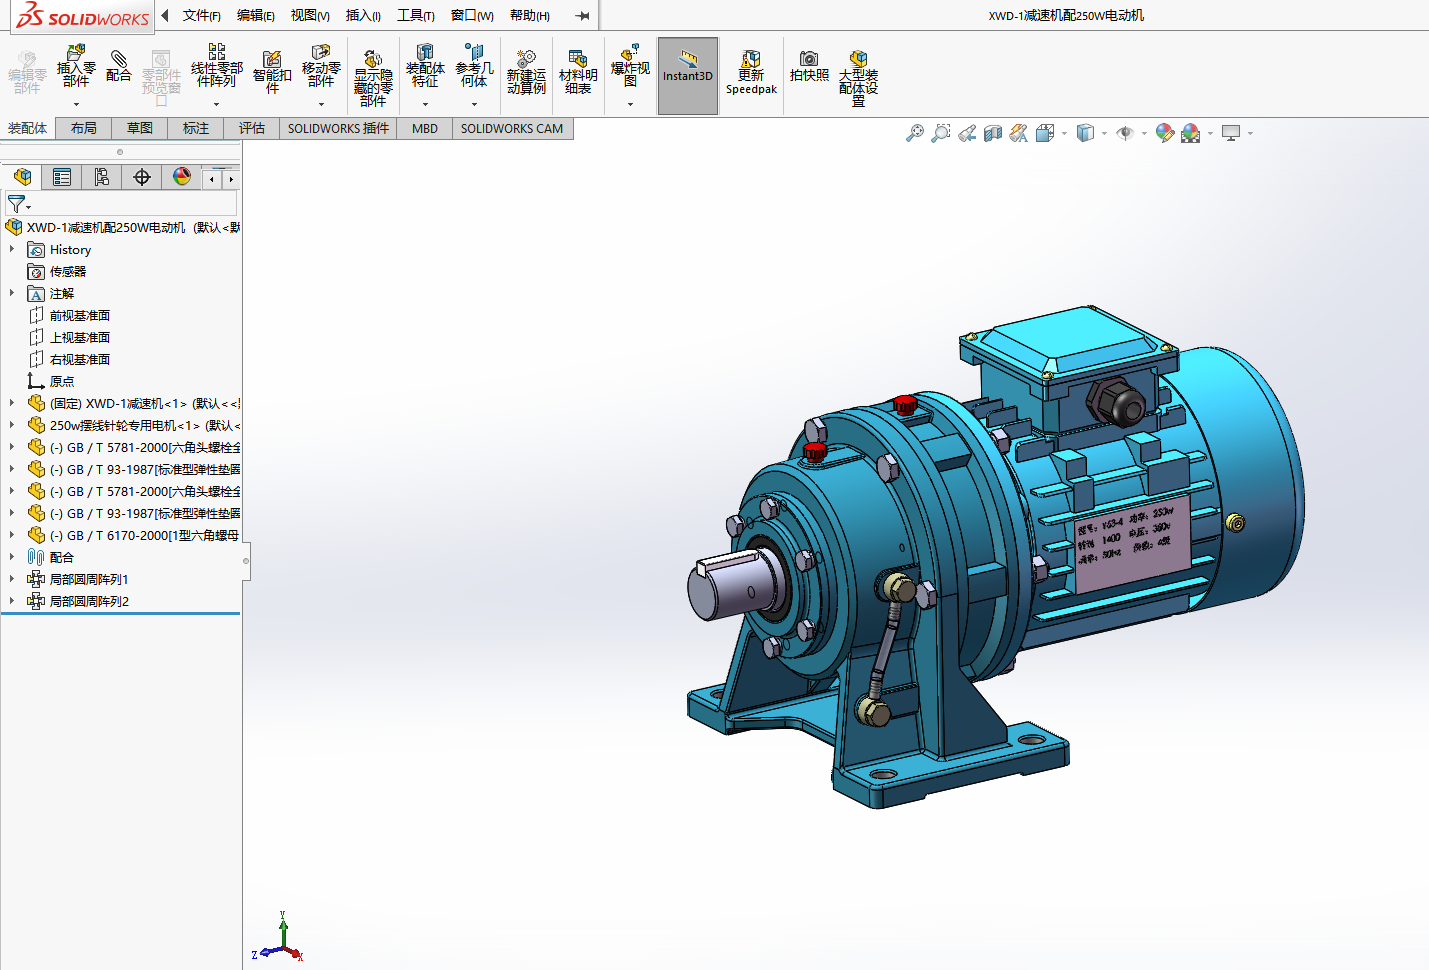Expand the 配合 mates folder node
Viewport: 1429px width, 970px height.
coord(12,557)
